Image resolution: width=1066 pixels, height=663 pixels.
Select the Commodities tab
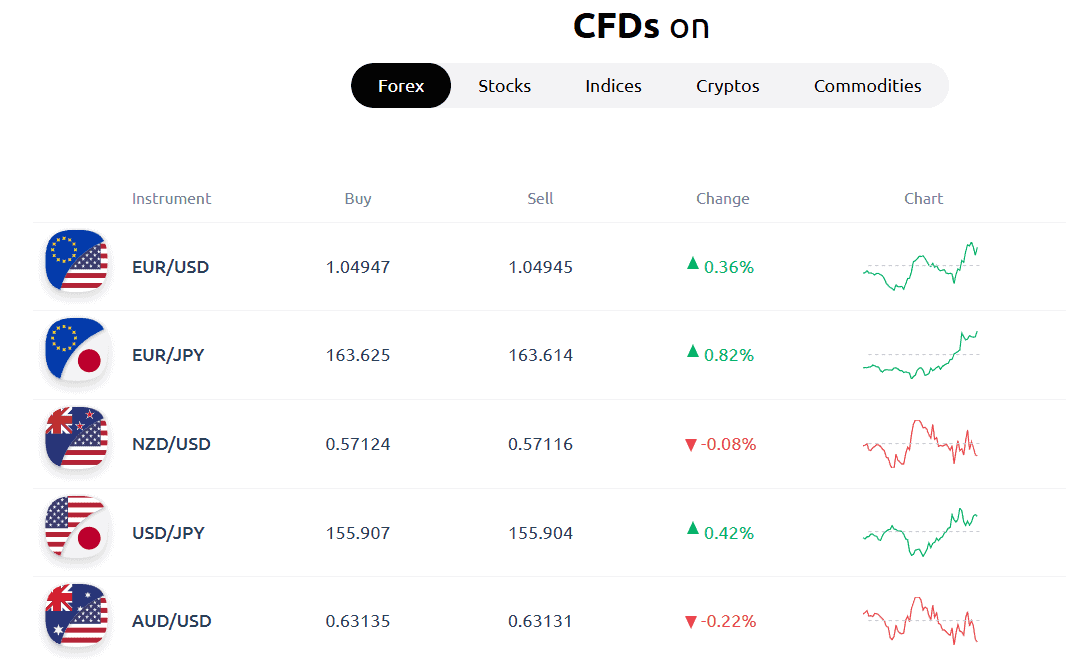click(867, 86)
